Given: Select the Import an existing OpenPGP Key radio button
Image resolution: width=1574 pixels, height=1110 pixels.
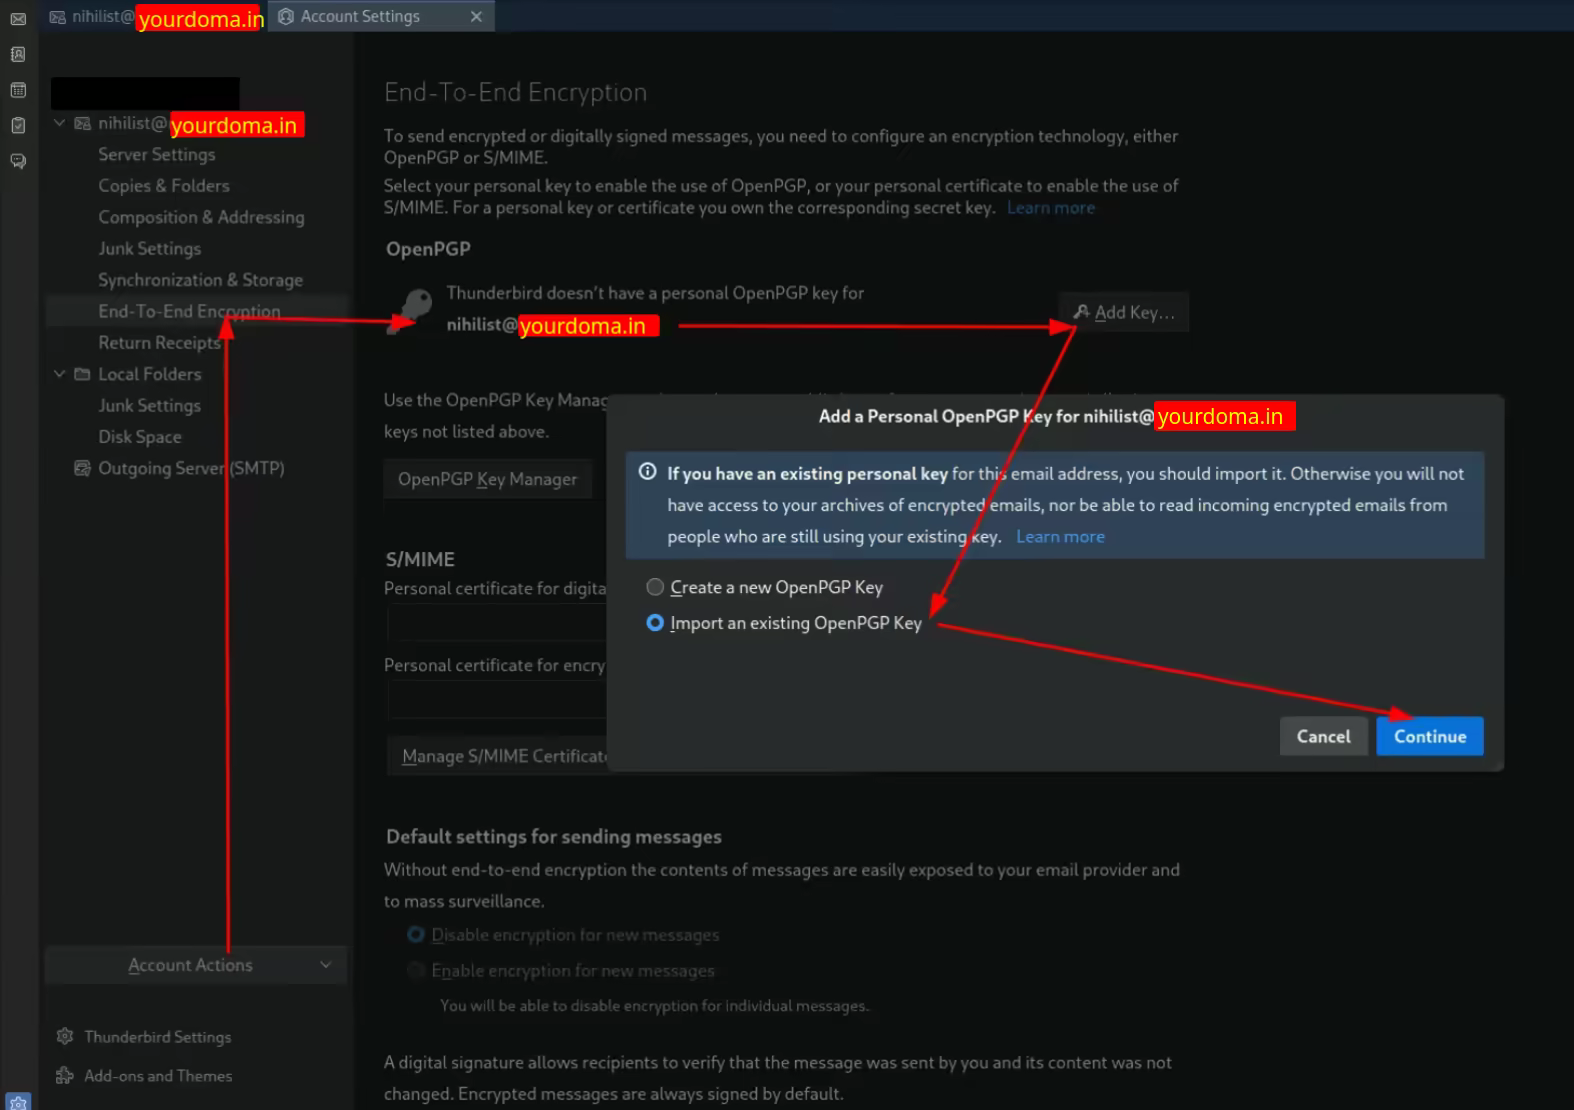Looking at the screenshot, I should coord(655,623).
